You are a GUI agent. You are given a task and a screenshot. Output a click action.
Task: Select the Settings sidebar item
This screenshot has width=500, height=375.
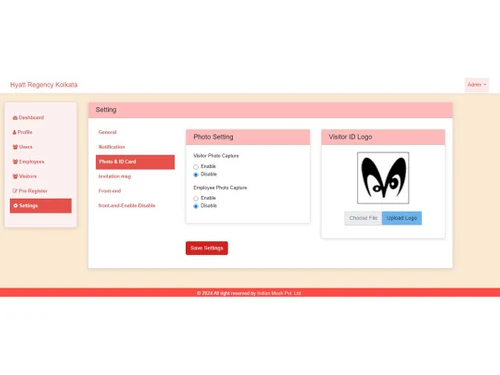(41, 206)
